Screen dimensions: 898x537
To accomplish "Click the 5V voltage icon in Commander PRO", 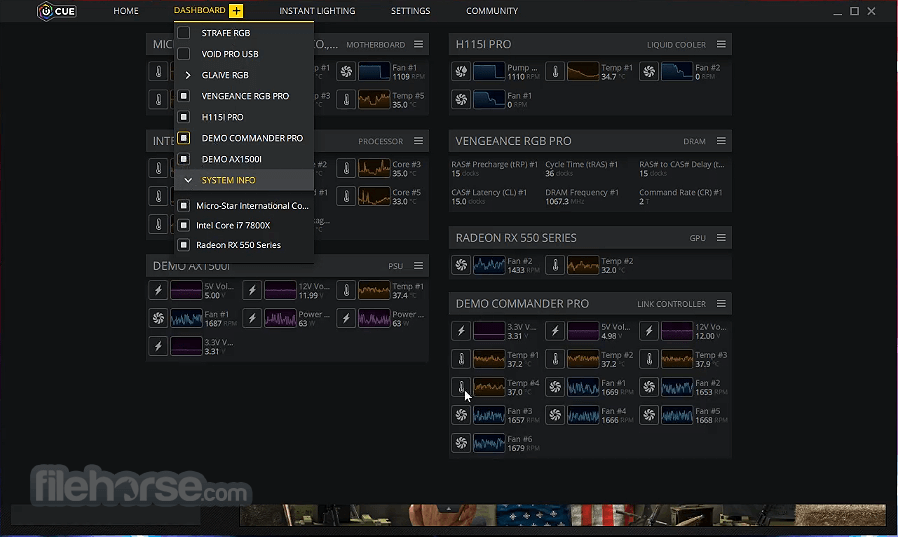I will coord(555,331).
